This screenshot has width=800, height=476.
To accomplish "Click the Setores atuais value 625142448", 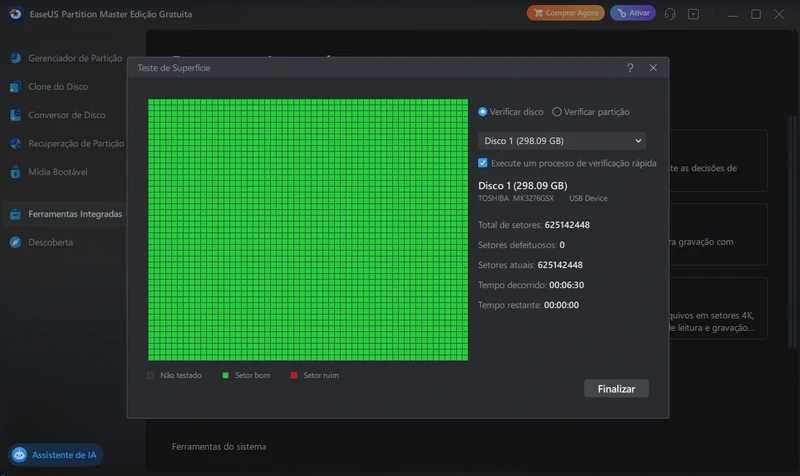I will [x=560, y=265].
